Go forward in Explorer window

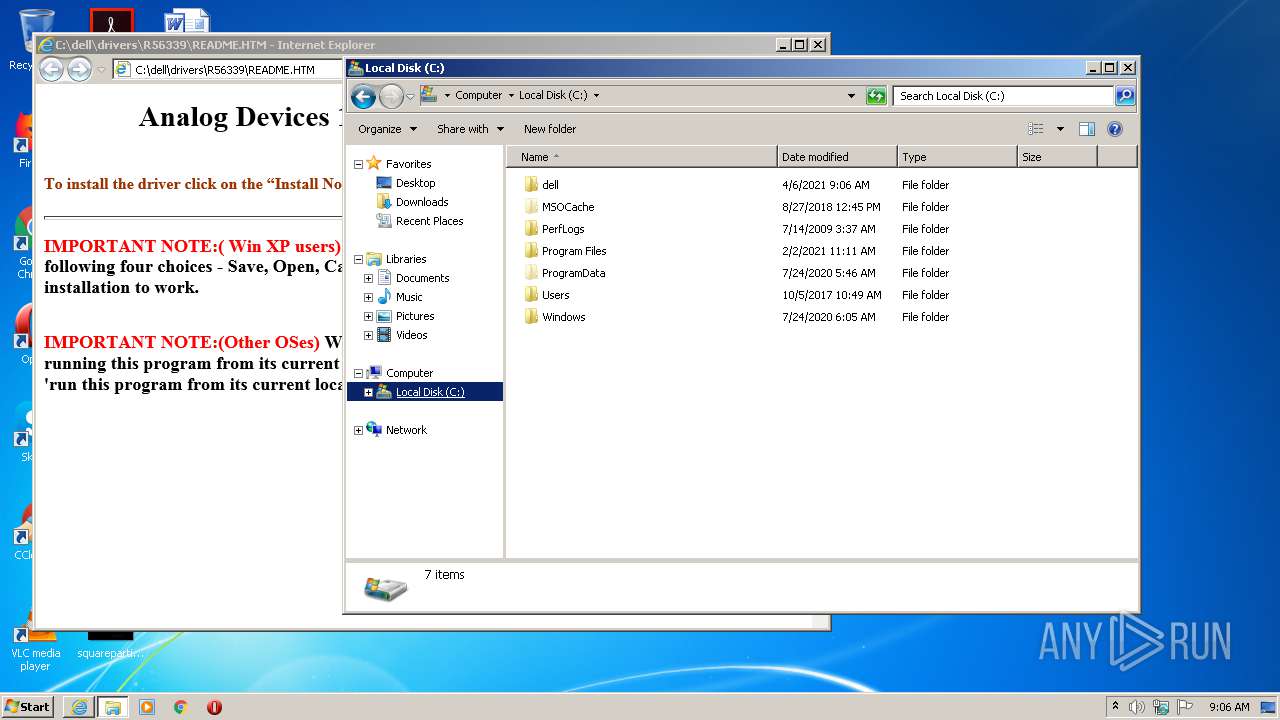point(391,96)
